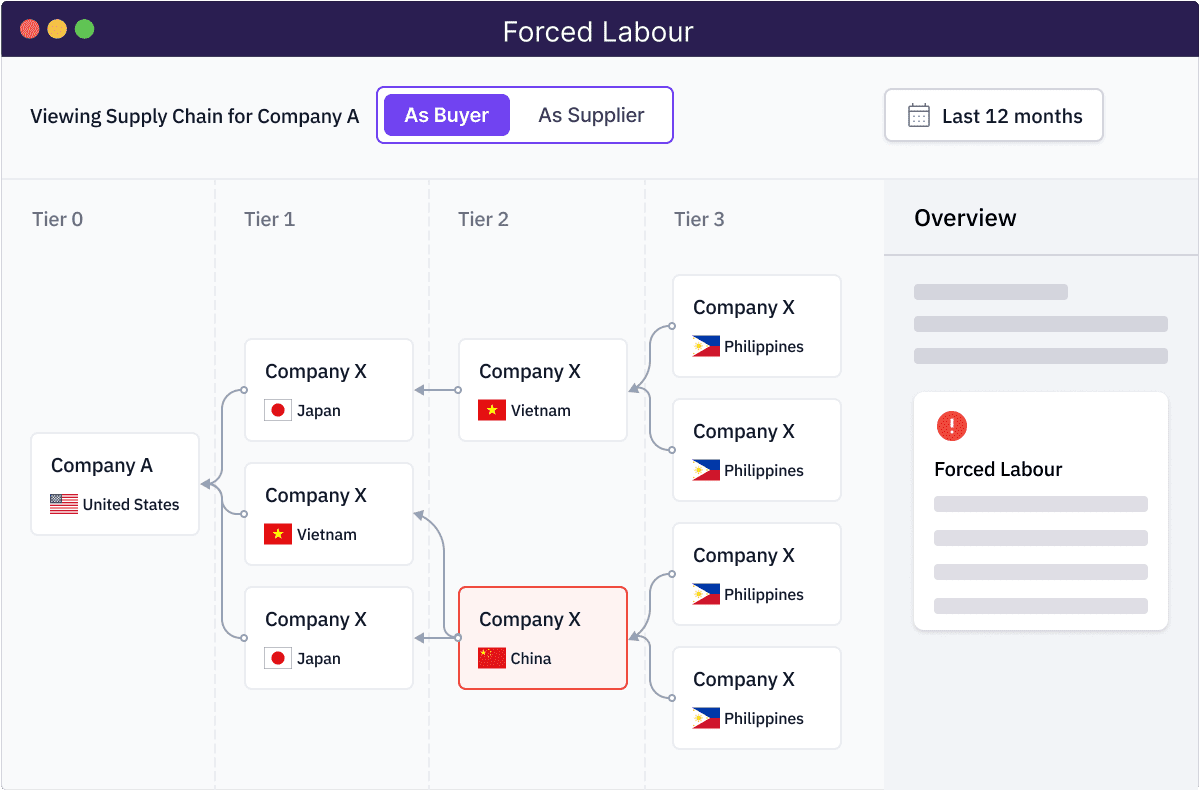Click the China flag on the flagged company
Screen dimensions: 1199x790
tap(491, 657)
